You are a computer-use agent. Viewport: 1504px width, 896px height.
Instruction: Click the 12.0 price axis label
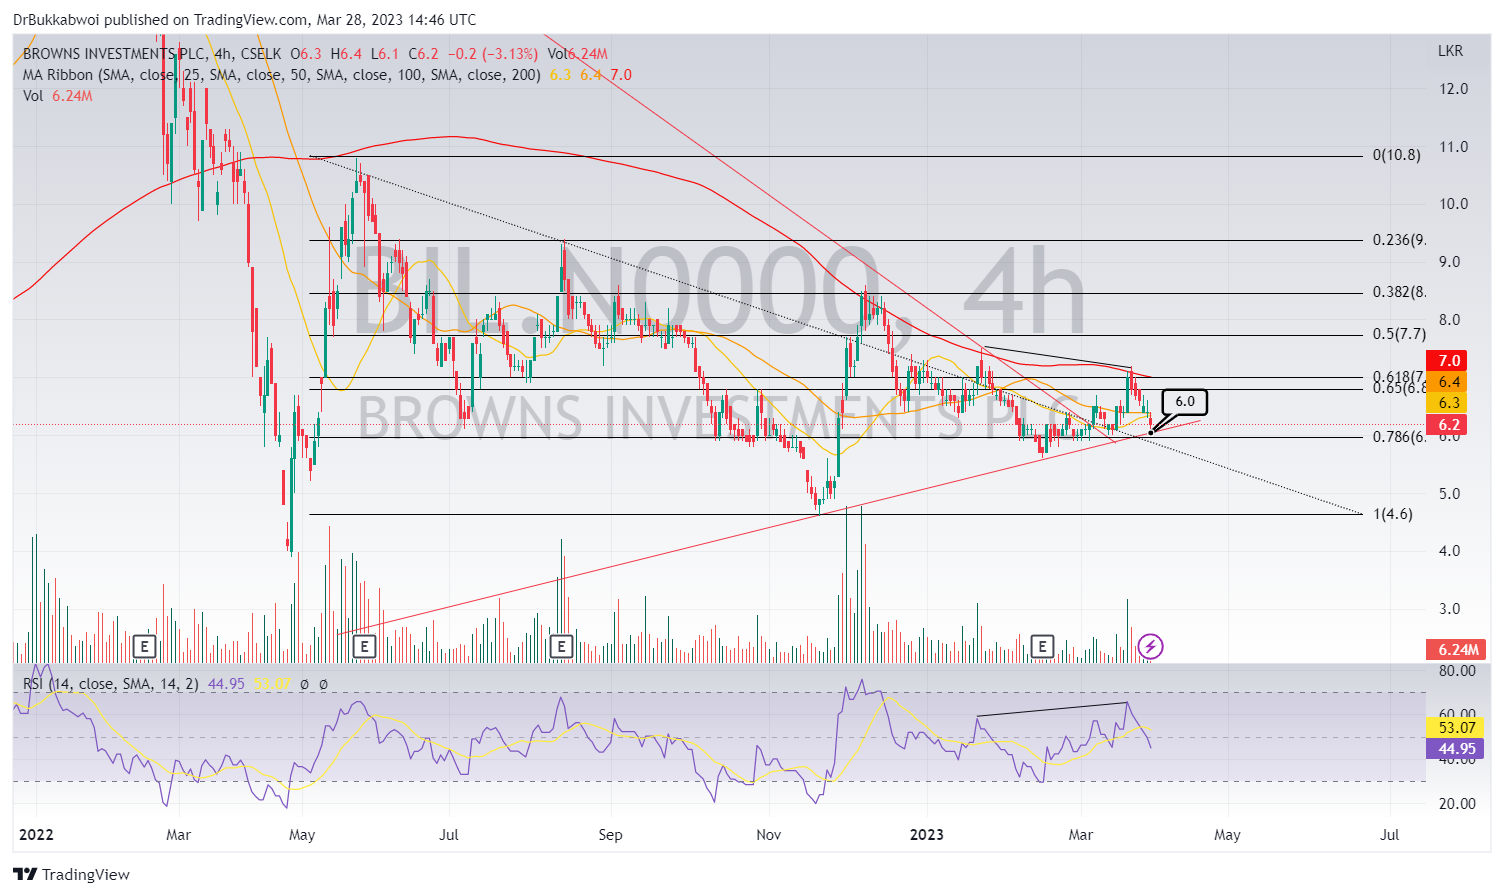pyautogui.click(x=1453, y=89)
